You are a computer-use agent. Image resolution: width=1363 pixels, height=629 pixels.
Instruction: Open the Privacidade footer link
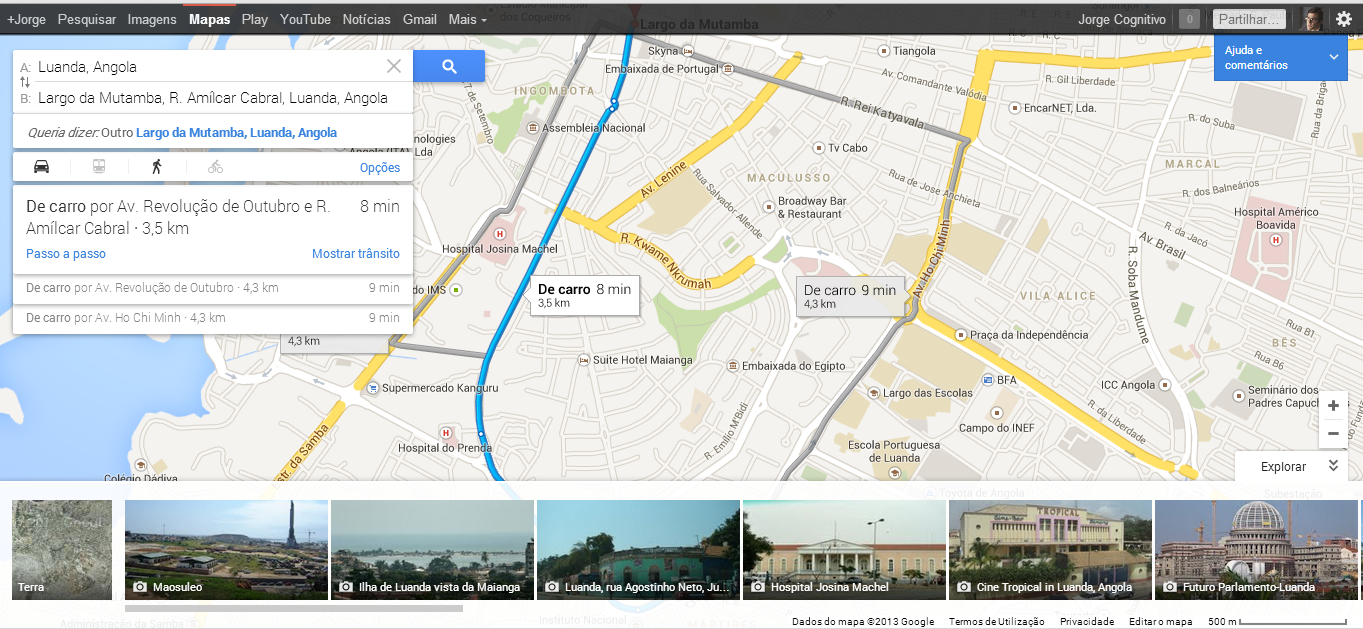coord(1087,621)
